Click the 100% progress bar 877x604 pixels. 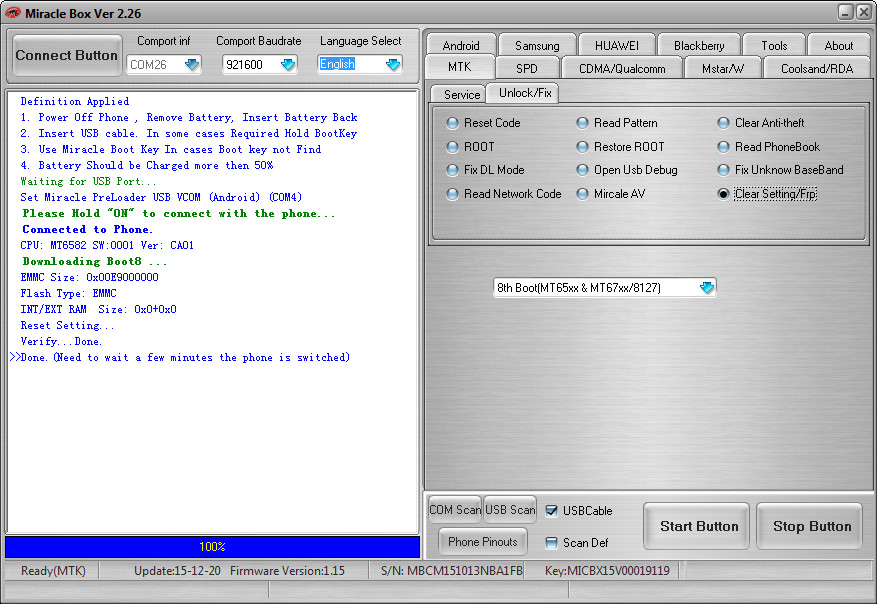point(213,547)
